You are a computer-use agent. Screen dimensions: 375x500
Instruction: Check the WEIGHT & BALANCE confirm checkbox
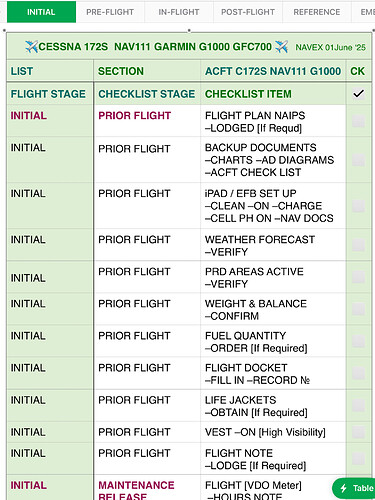click(358, 309)
